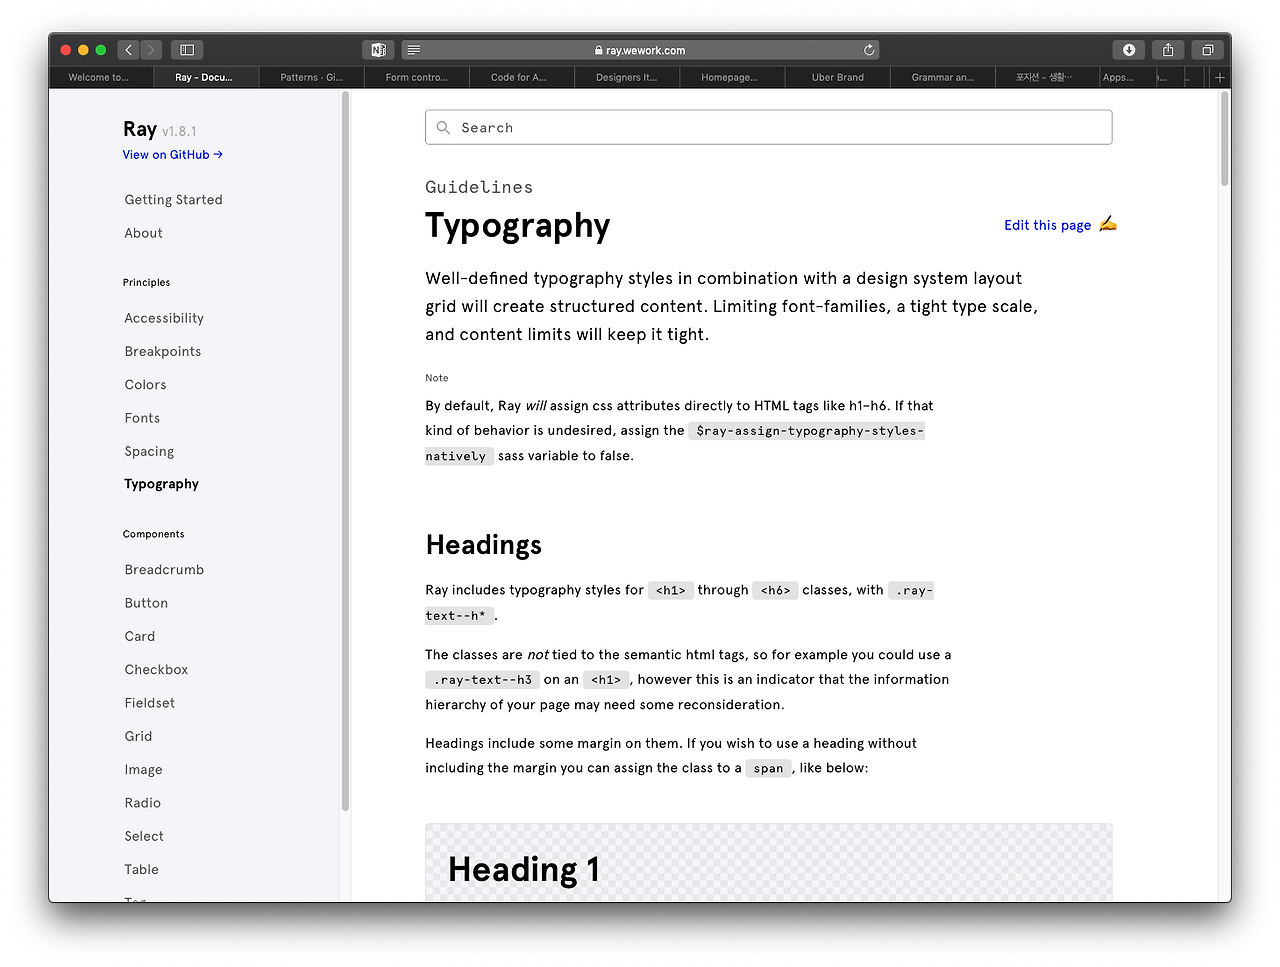Click the Ray logo title in sidebar
Screen dimensions: 1280x967
click(x=140, y=129)
